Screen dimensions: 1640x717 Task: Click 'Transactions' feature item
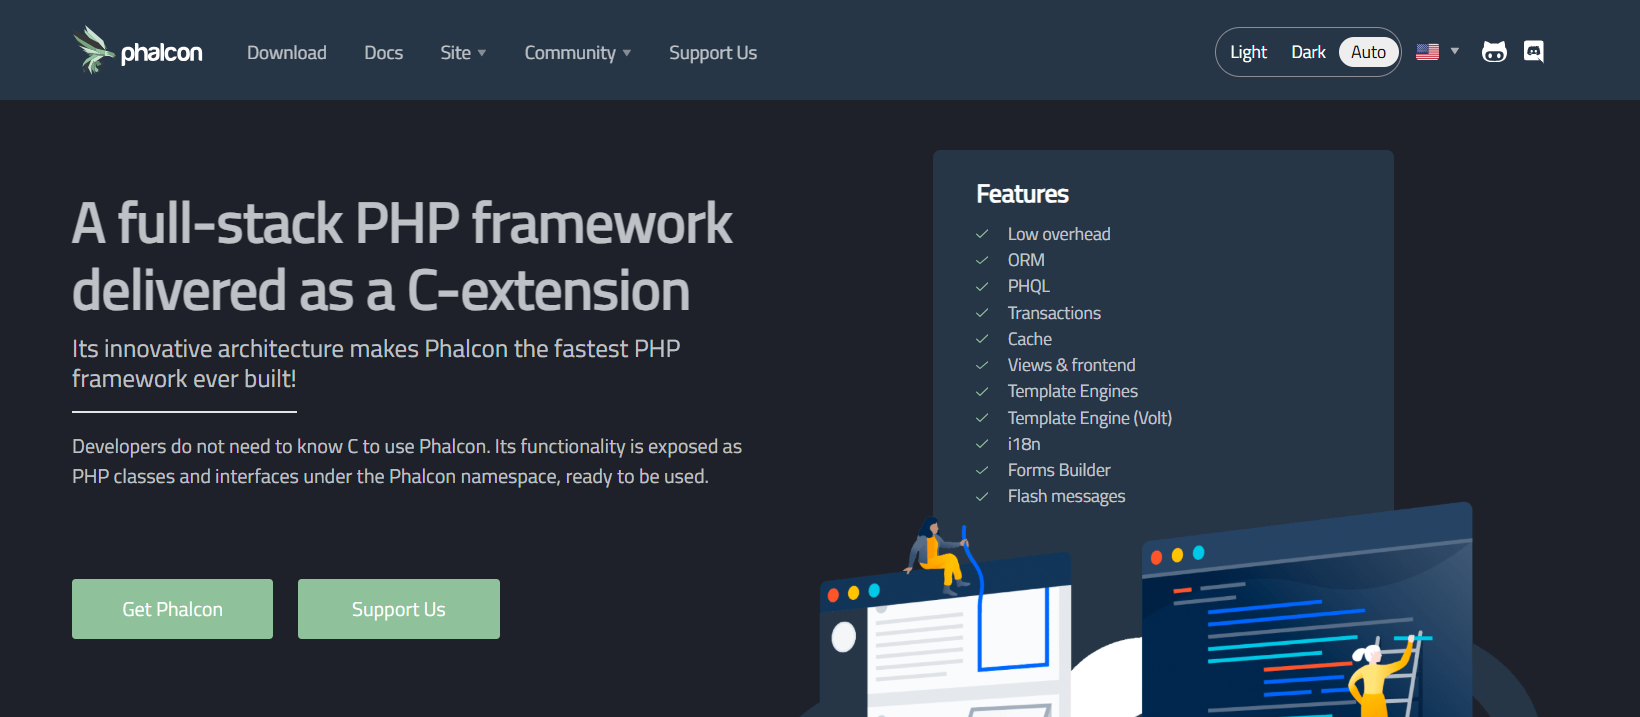click(1054, 313)
